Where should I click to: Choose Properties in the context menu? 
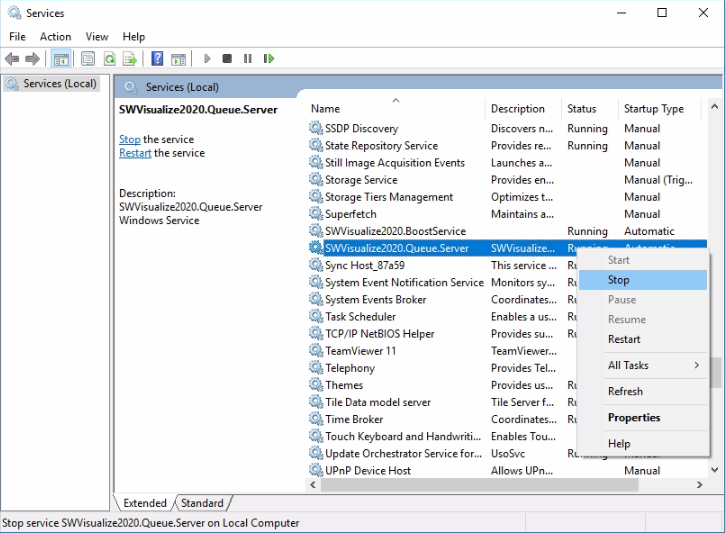(643, 418)
